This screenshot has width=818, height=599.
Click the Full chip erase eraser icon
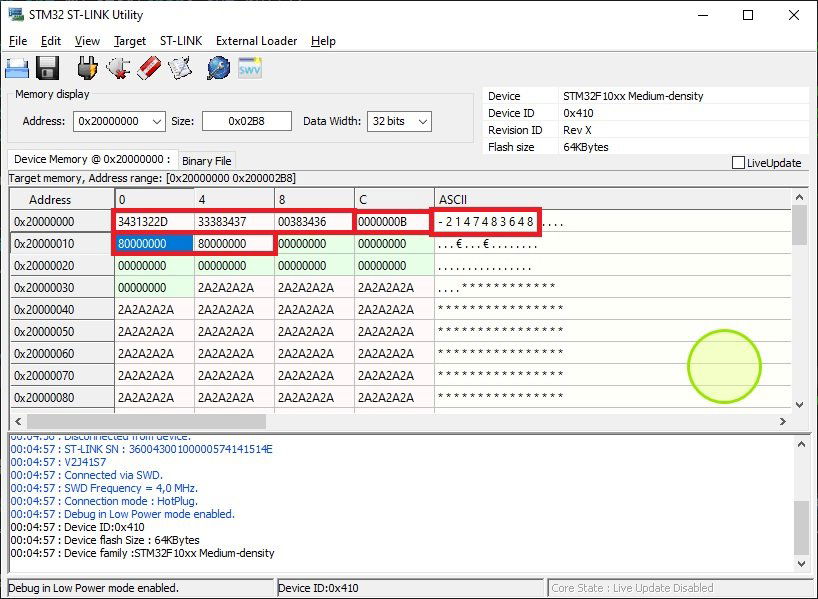click(149, 68)
